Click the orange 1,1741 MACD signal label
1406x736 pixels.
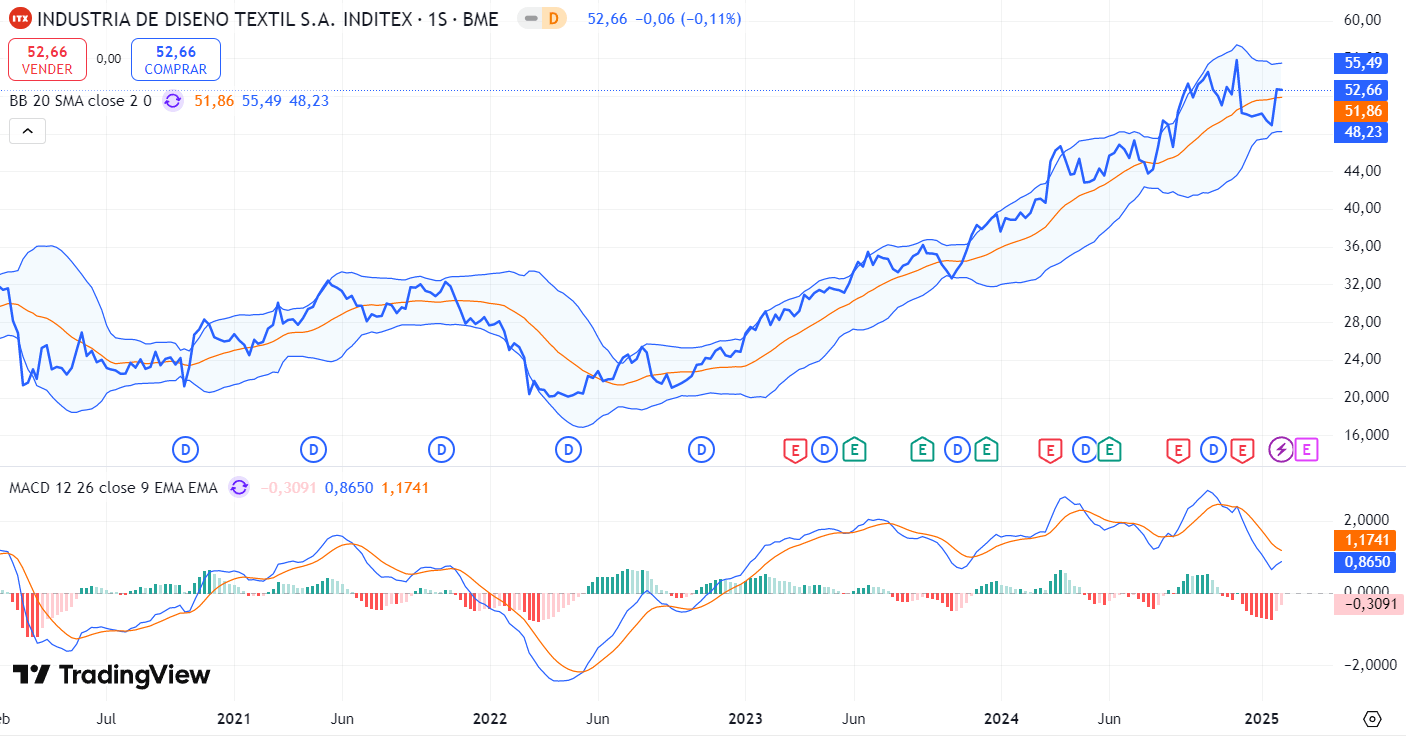click(1363, 540)
